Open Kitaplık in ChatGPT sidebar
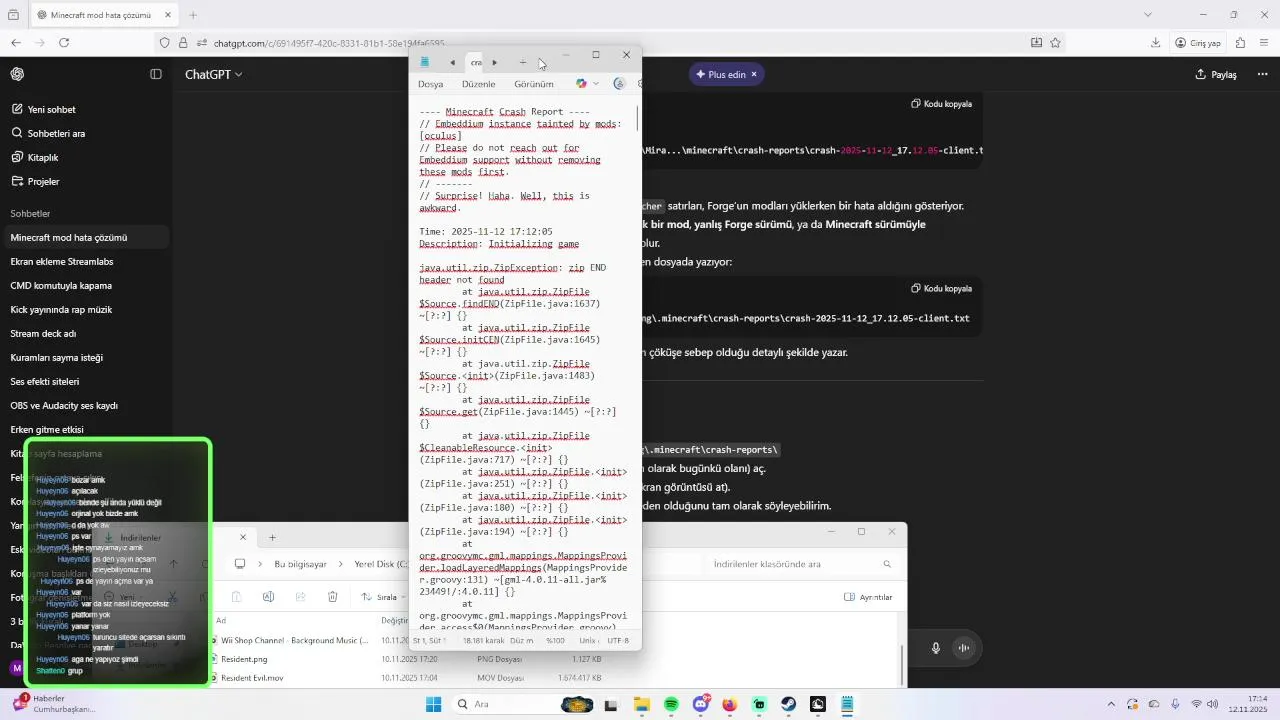Screen dimensions: 1280x720 (35, 158)
